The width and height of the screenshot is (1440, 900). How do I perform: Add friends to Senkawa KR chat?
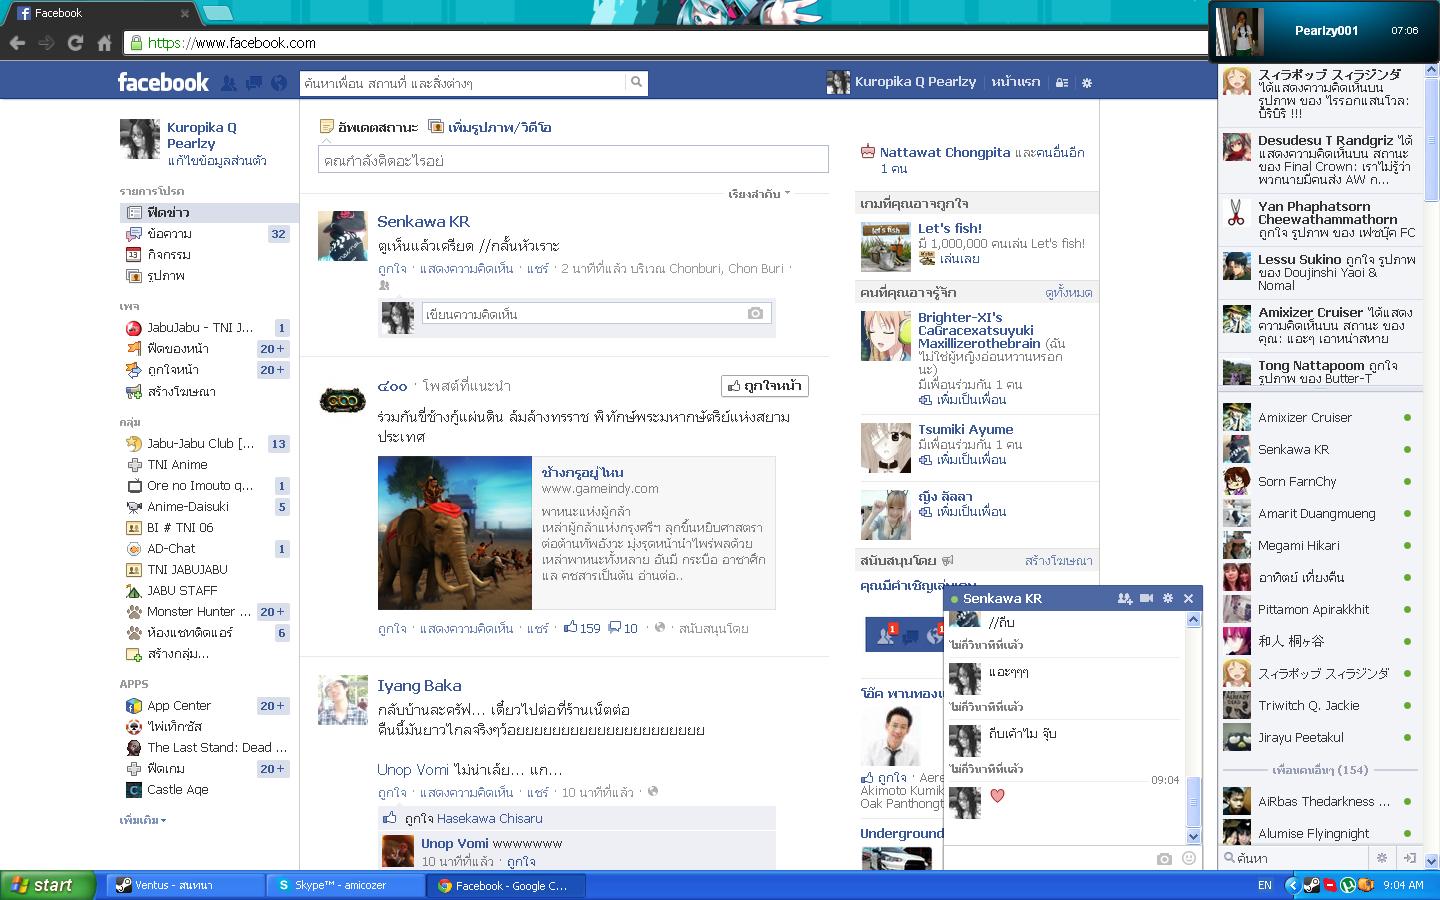click(x=1125, y=598)
